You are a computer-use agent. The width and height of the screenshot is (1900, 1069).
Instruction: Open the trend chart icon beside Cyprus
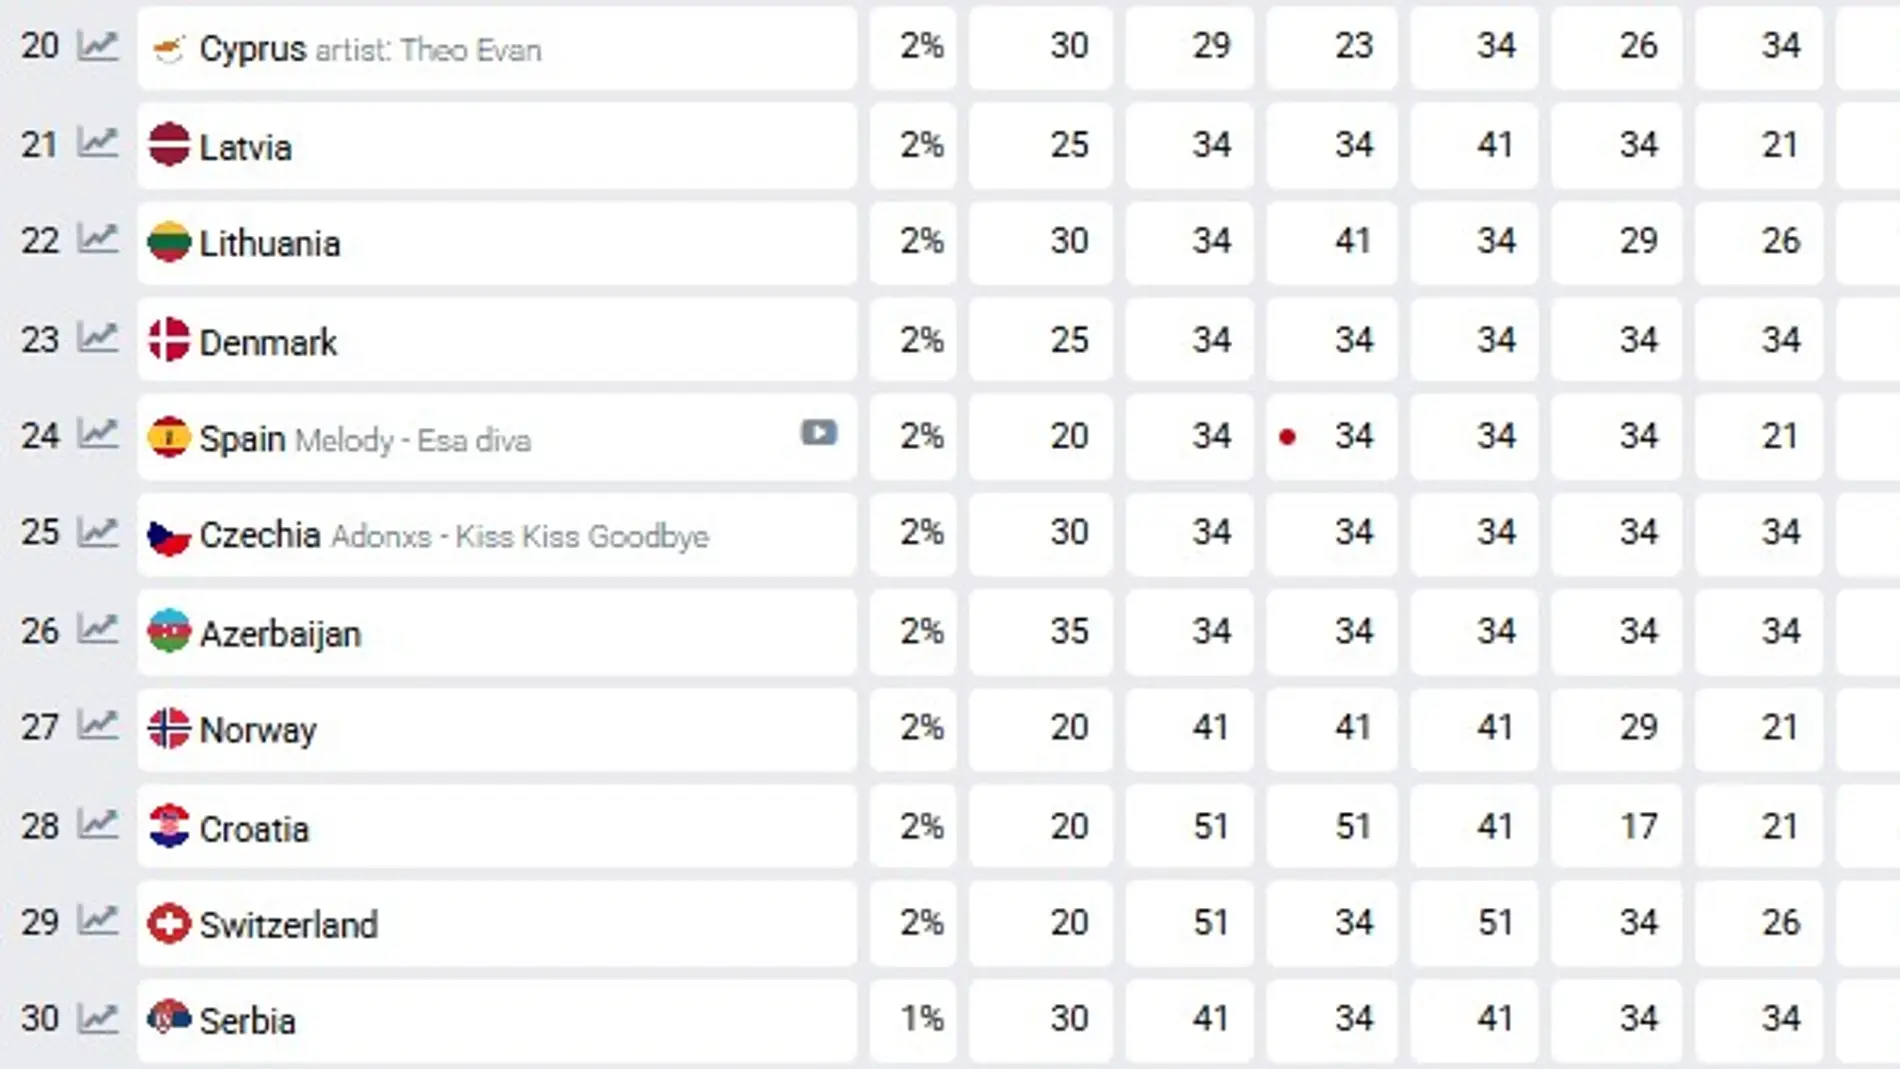point(98,47)
